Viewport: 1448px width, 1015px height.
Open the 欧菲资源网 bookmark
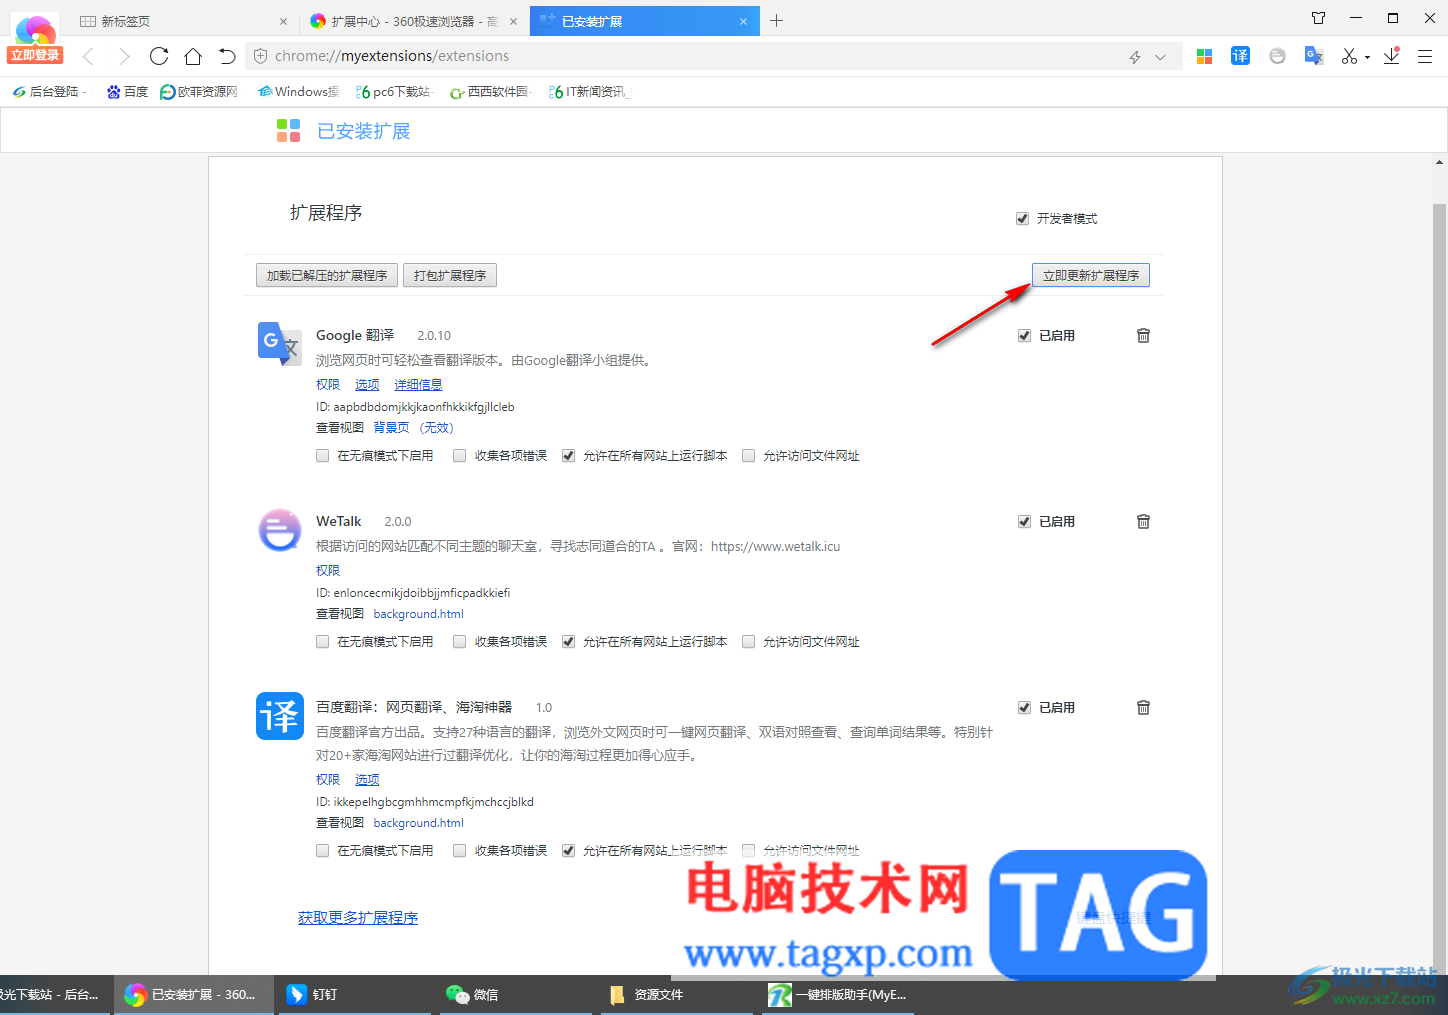(x=199, y=92)
